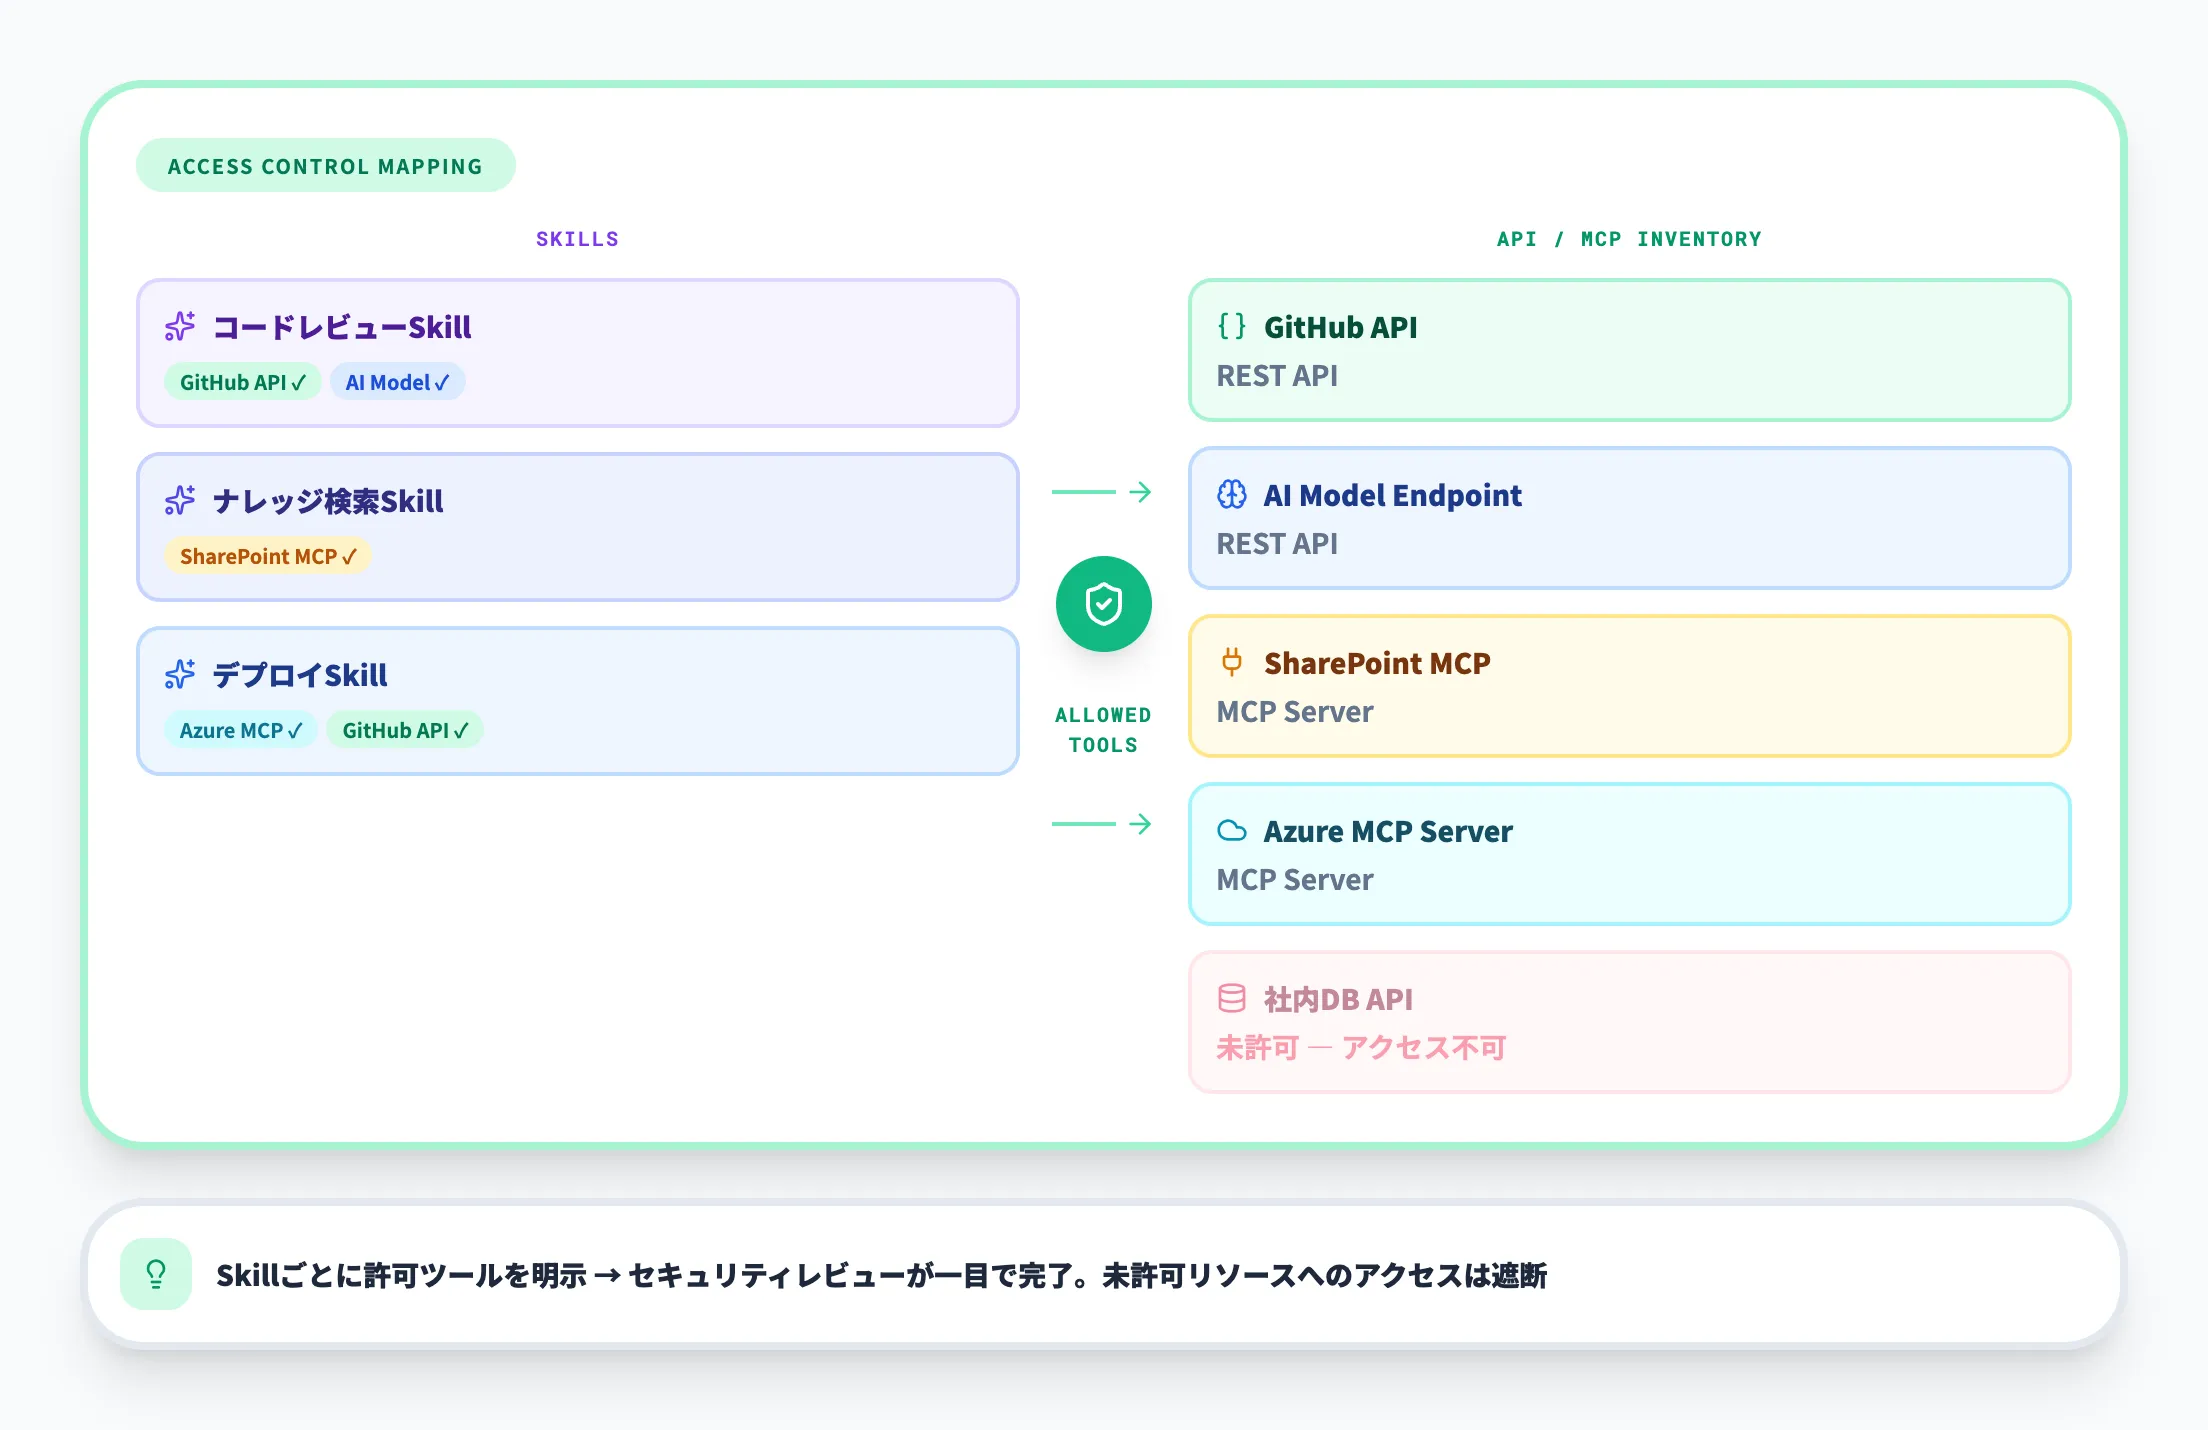The image size is (2208, 1430).
Task: Click the ACCESS CONTROL MAPPING label
Action: tap(325, 165)
